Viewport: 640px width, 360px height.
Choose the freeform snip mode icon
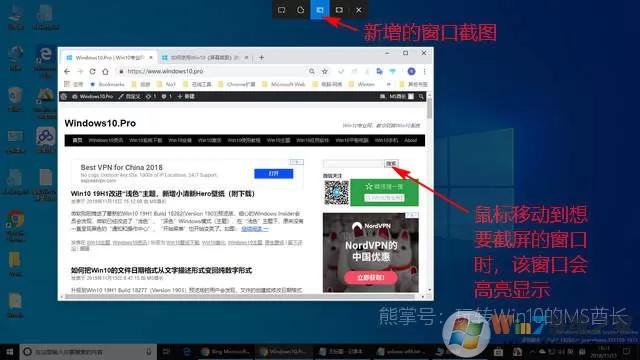click(x=301, y=10)
